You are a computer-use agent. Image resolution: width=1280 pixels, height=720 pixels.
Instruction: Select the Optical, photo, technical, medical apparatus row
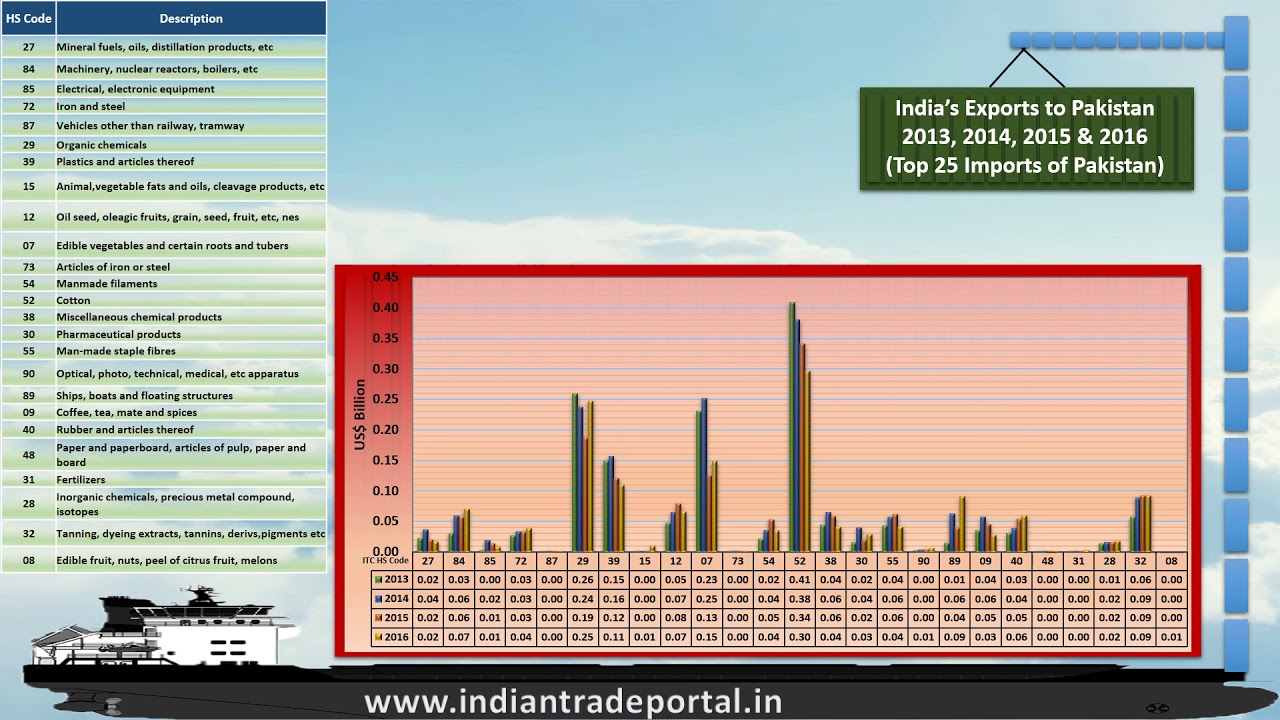(164, 374)
